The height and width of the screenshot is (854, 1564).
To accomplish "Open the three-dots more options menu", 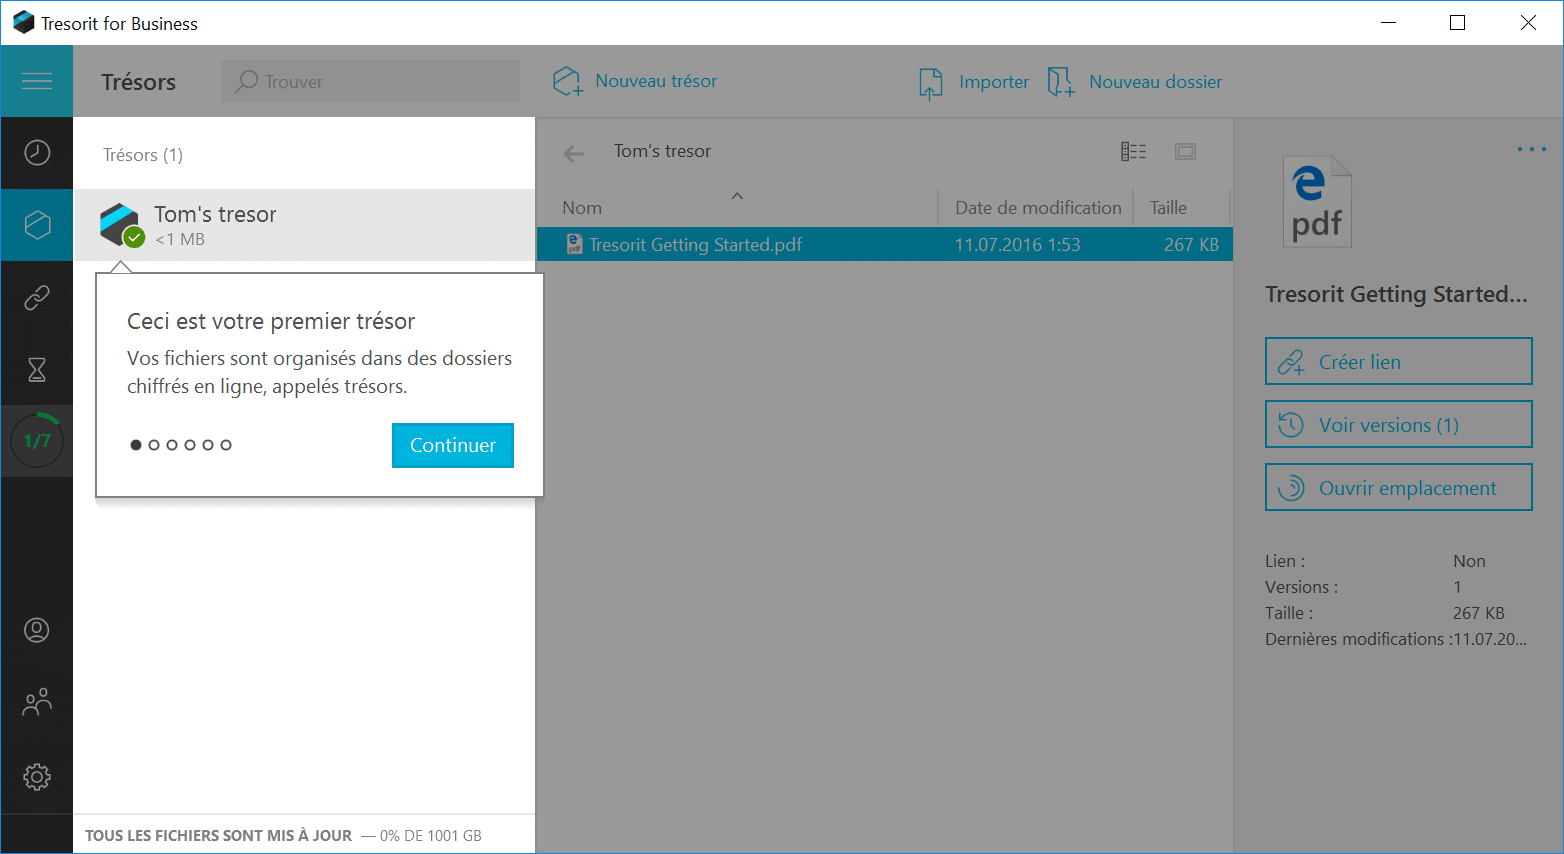I will tap(1532, 149).
